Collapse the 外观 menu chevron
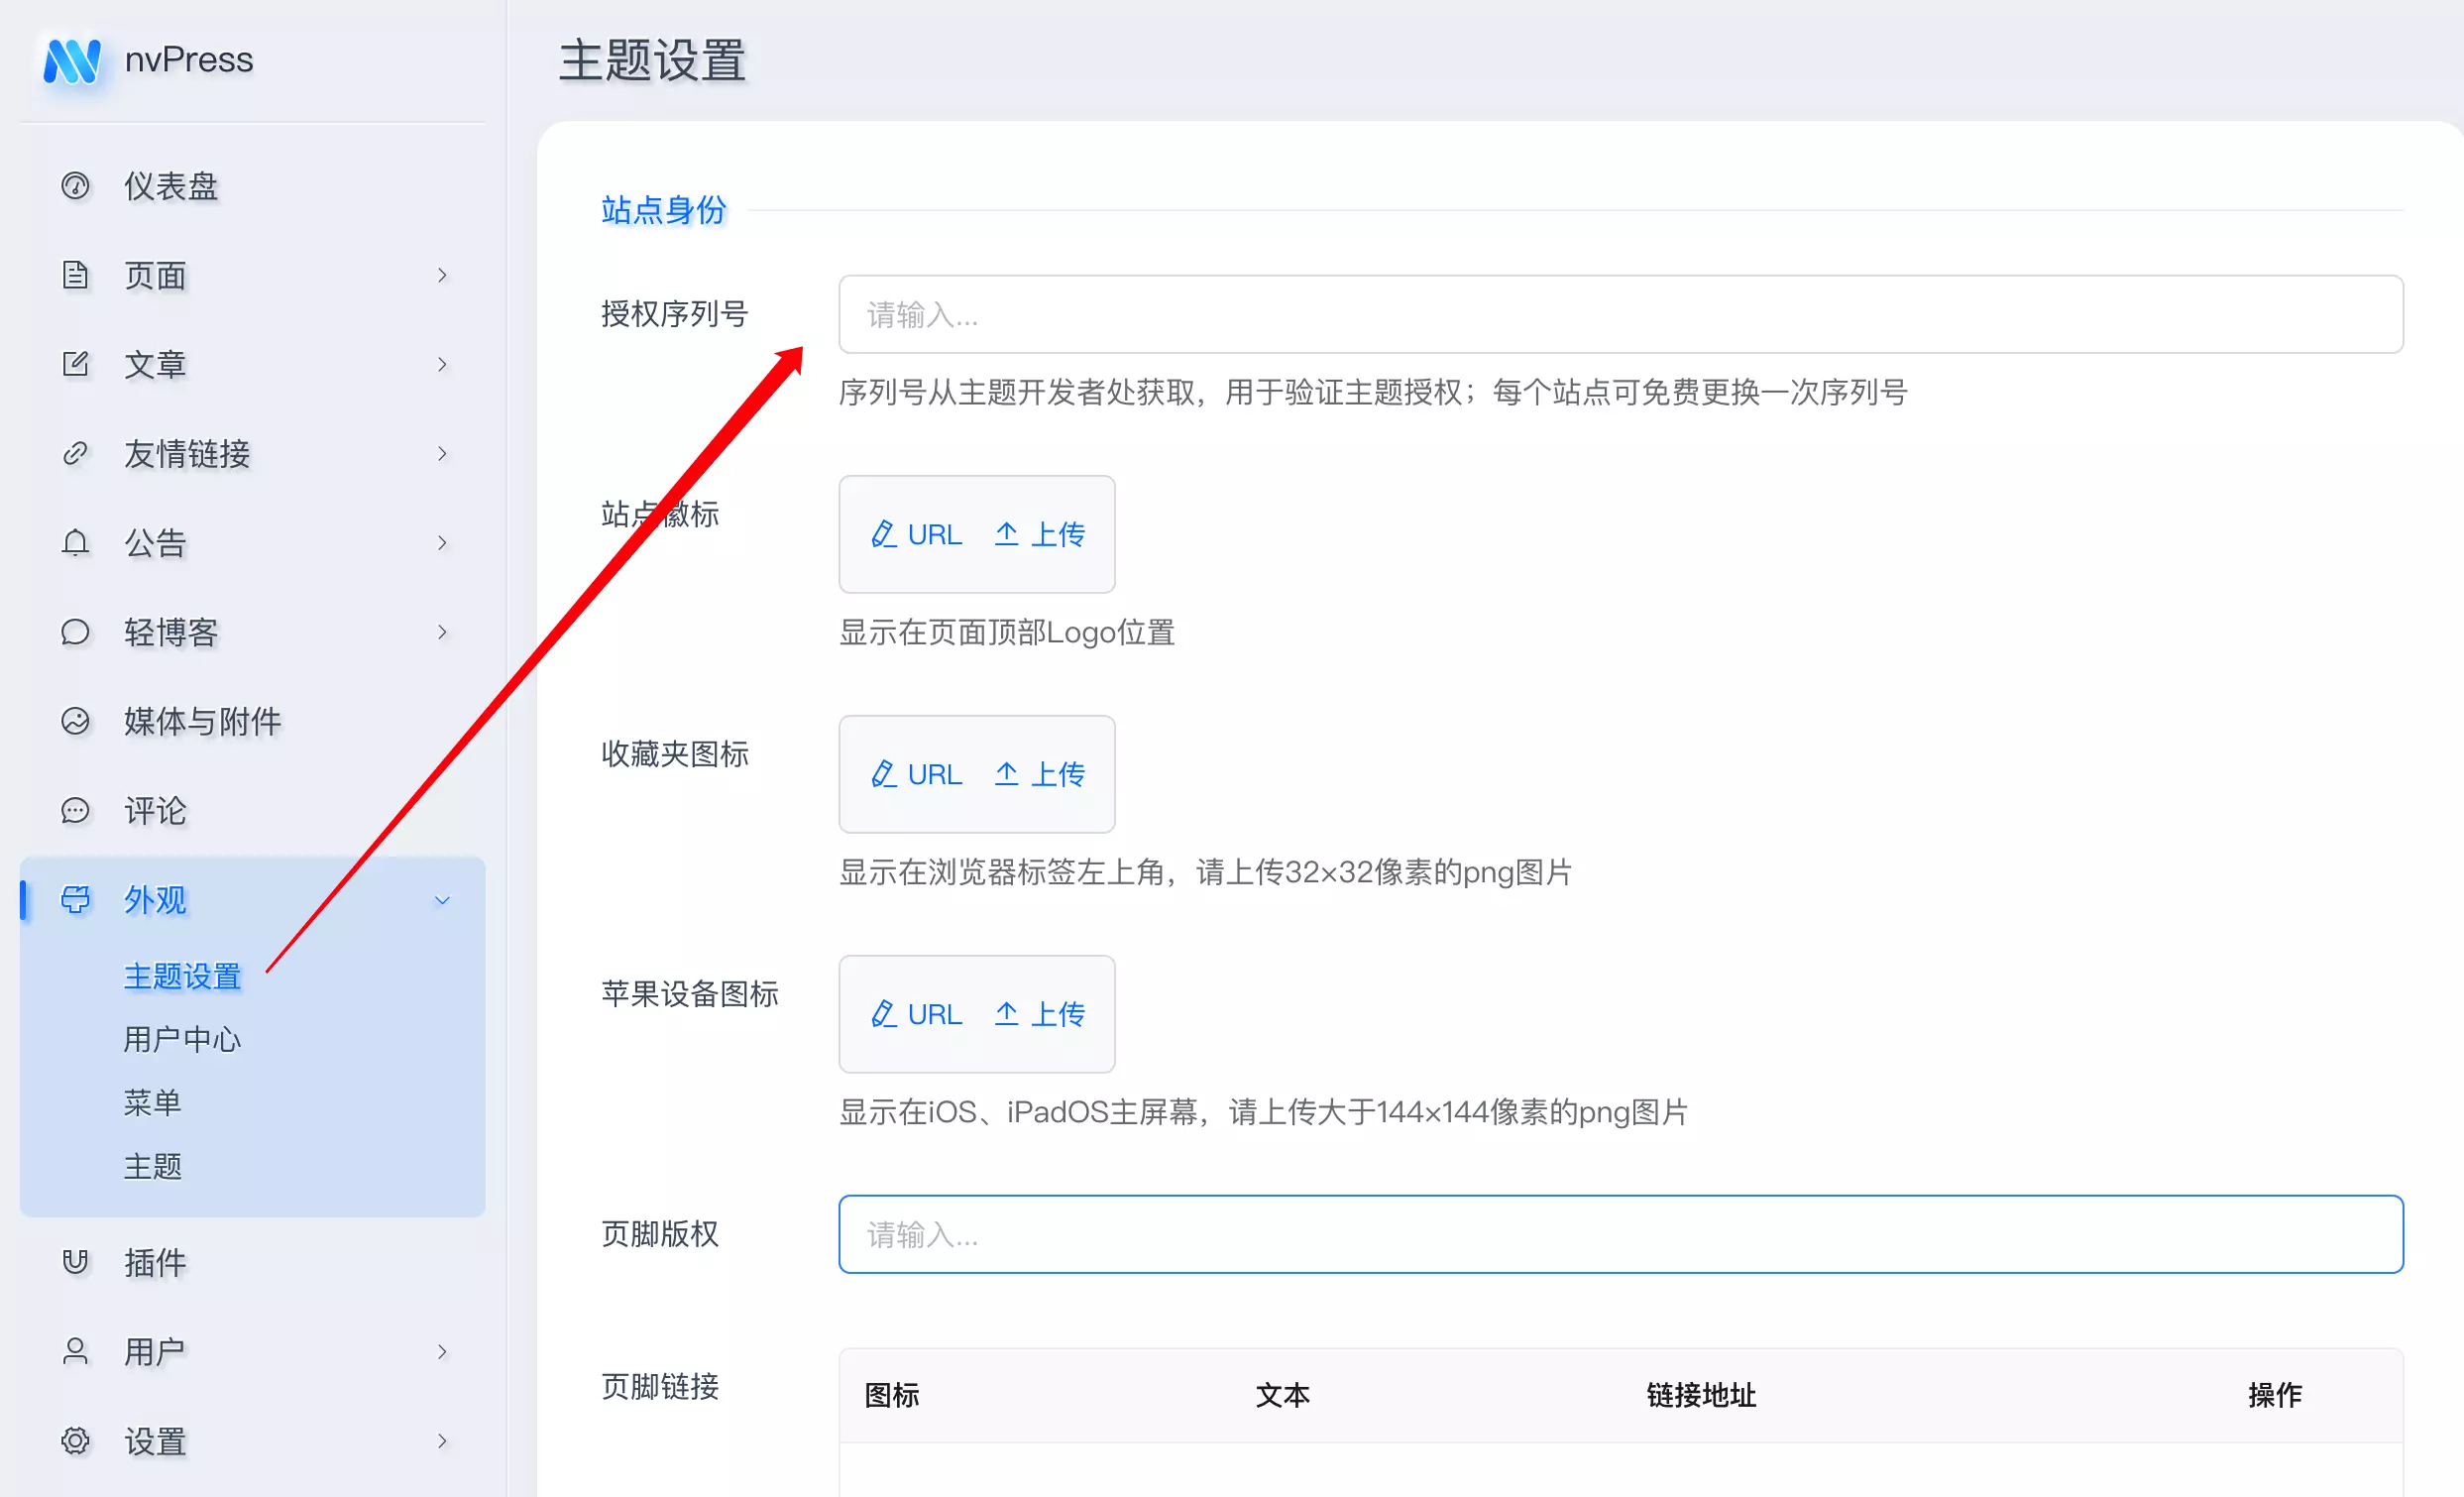Image resolution: width=2464 pixels, height=1497 pixels. click(442, 900)
